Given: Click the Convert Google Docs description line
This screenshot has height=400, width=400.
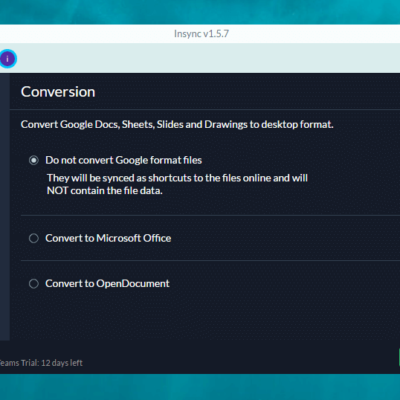Looking at the screenshot, I should [177, 124].
